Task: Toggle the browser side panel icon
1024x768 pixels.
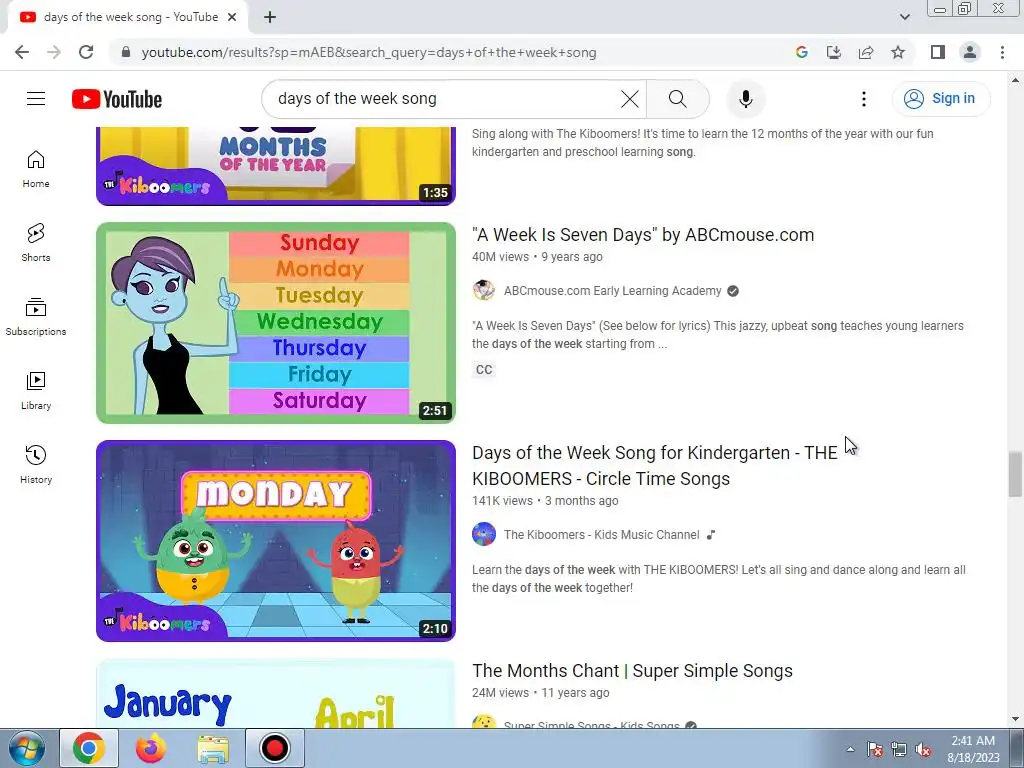Action: (938, 52)
